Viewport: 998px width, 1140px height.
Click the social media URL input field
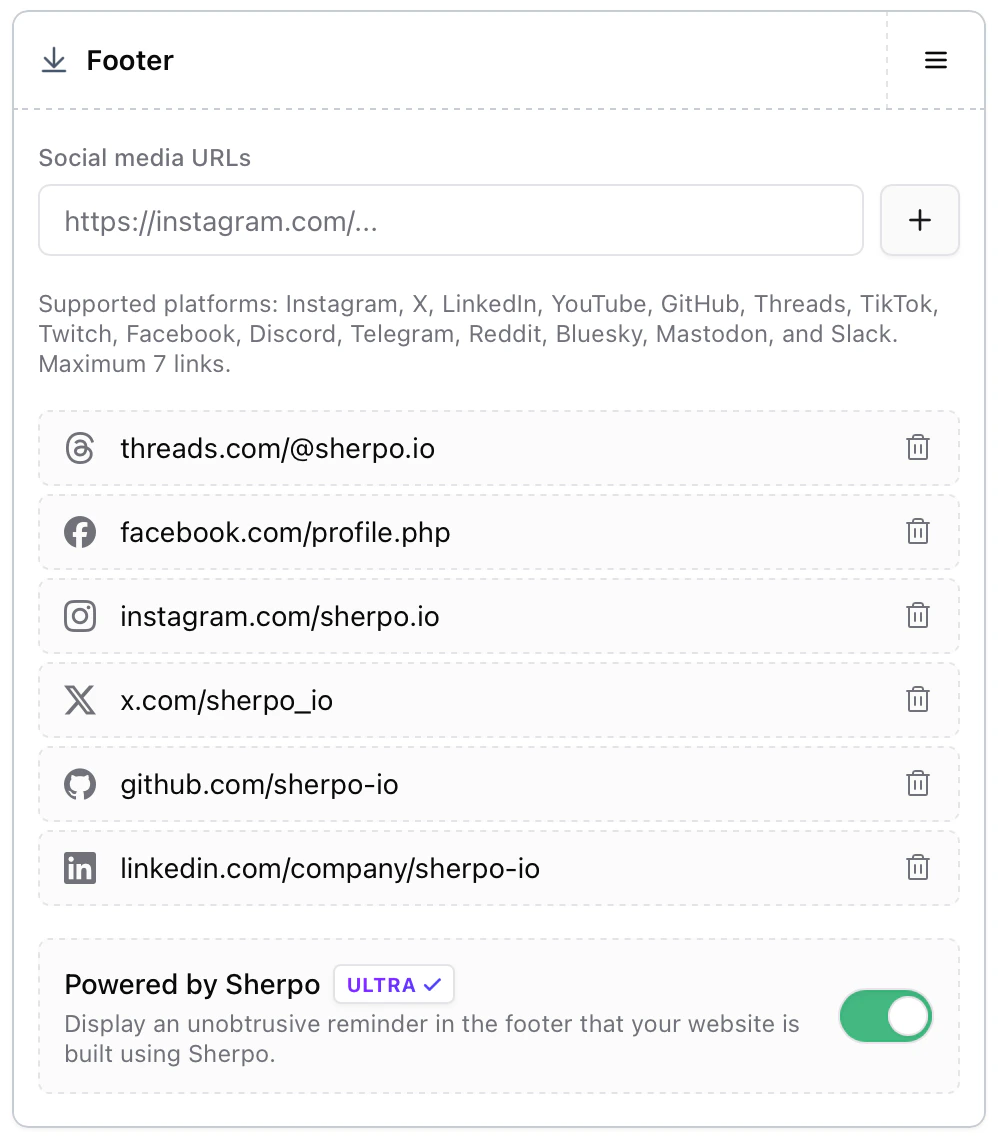(x=450, y=220)
